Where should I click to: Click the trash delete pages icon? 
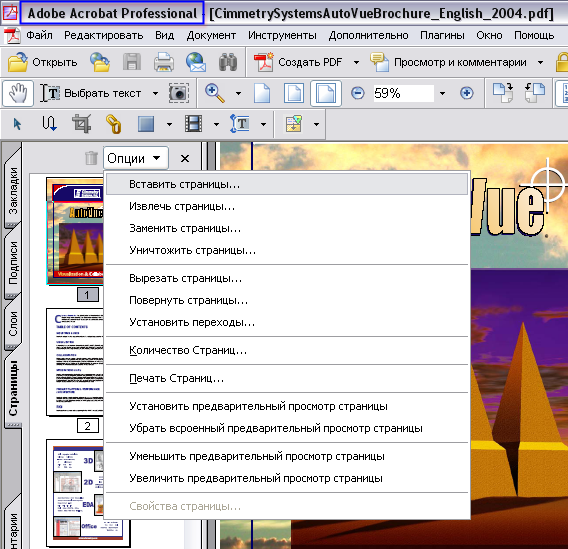91,158
